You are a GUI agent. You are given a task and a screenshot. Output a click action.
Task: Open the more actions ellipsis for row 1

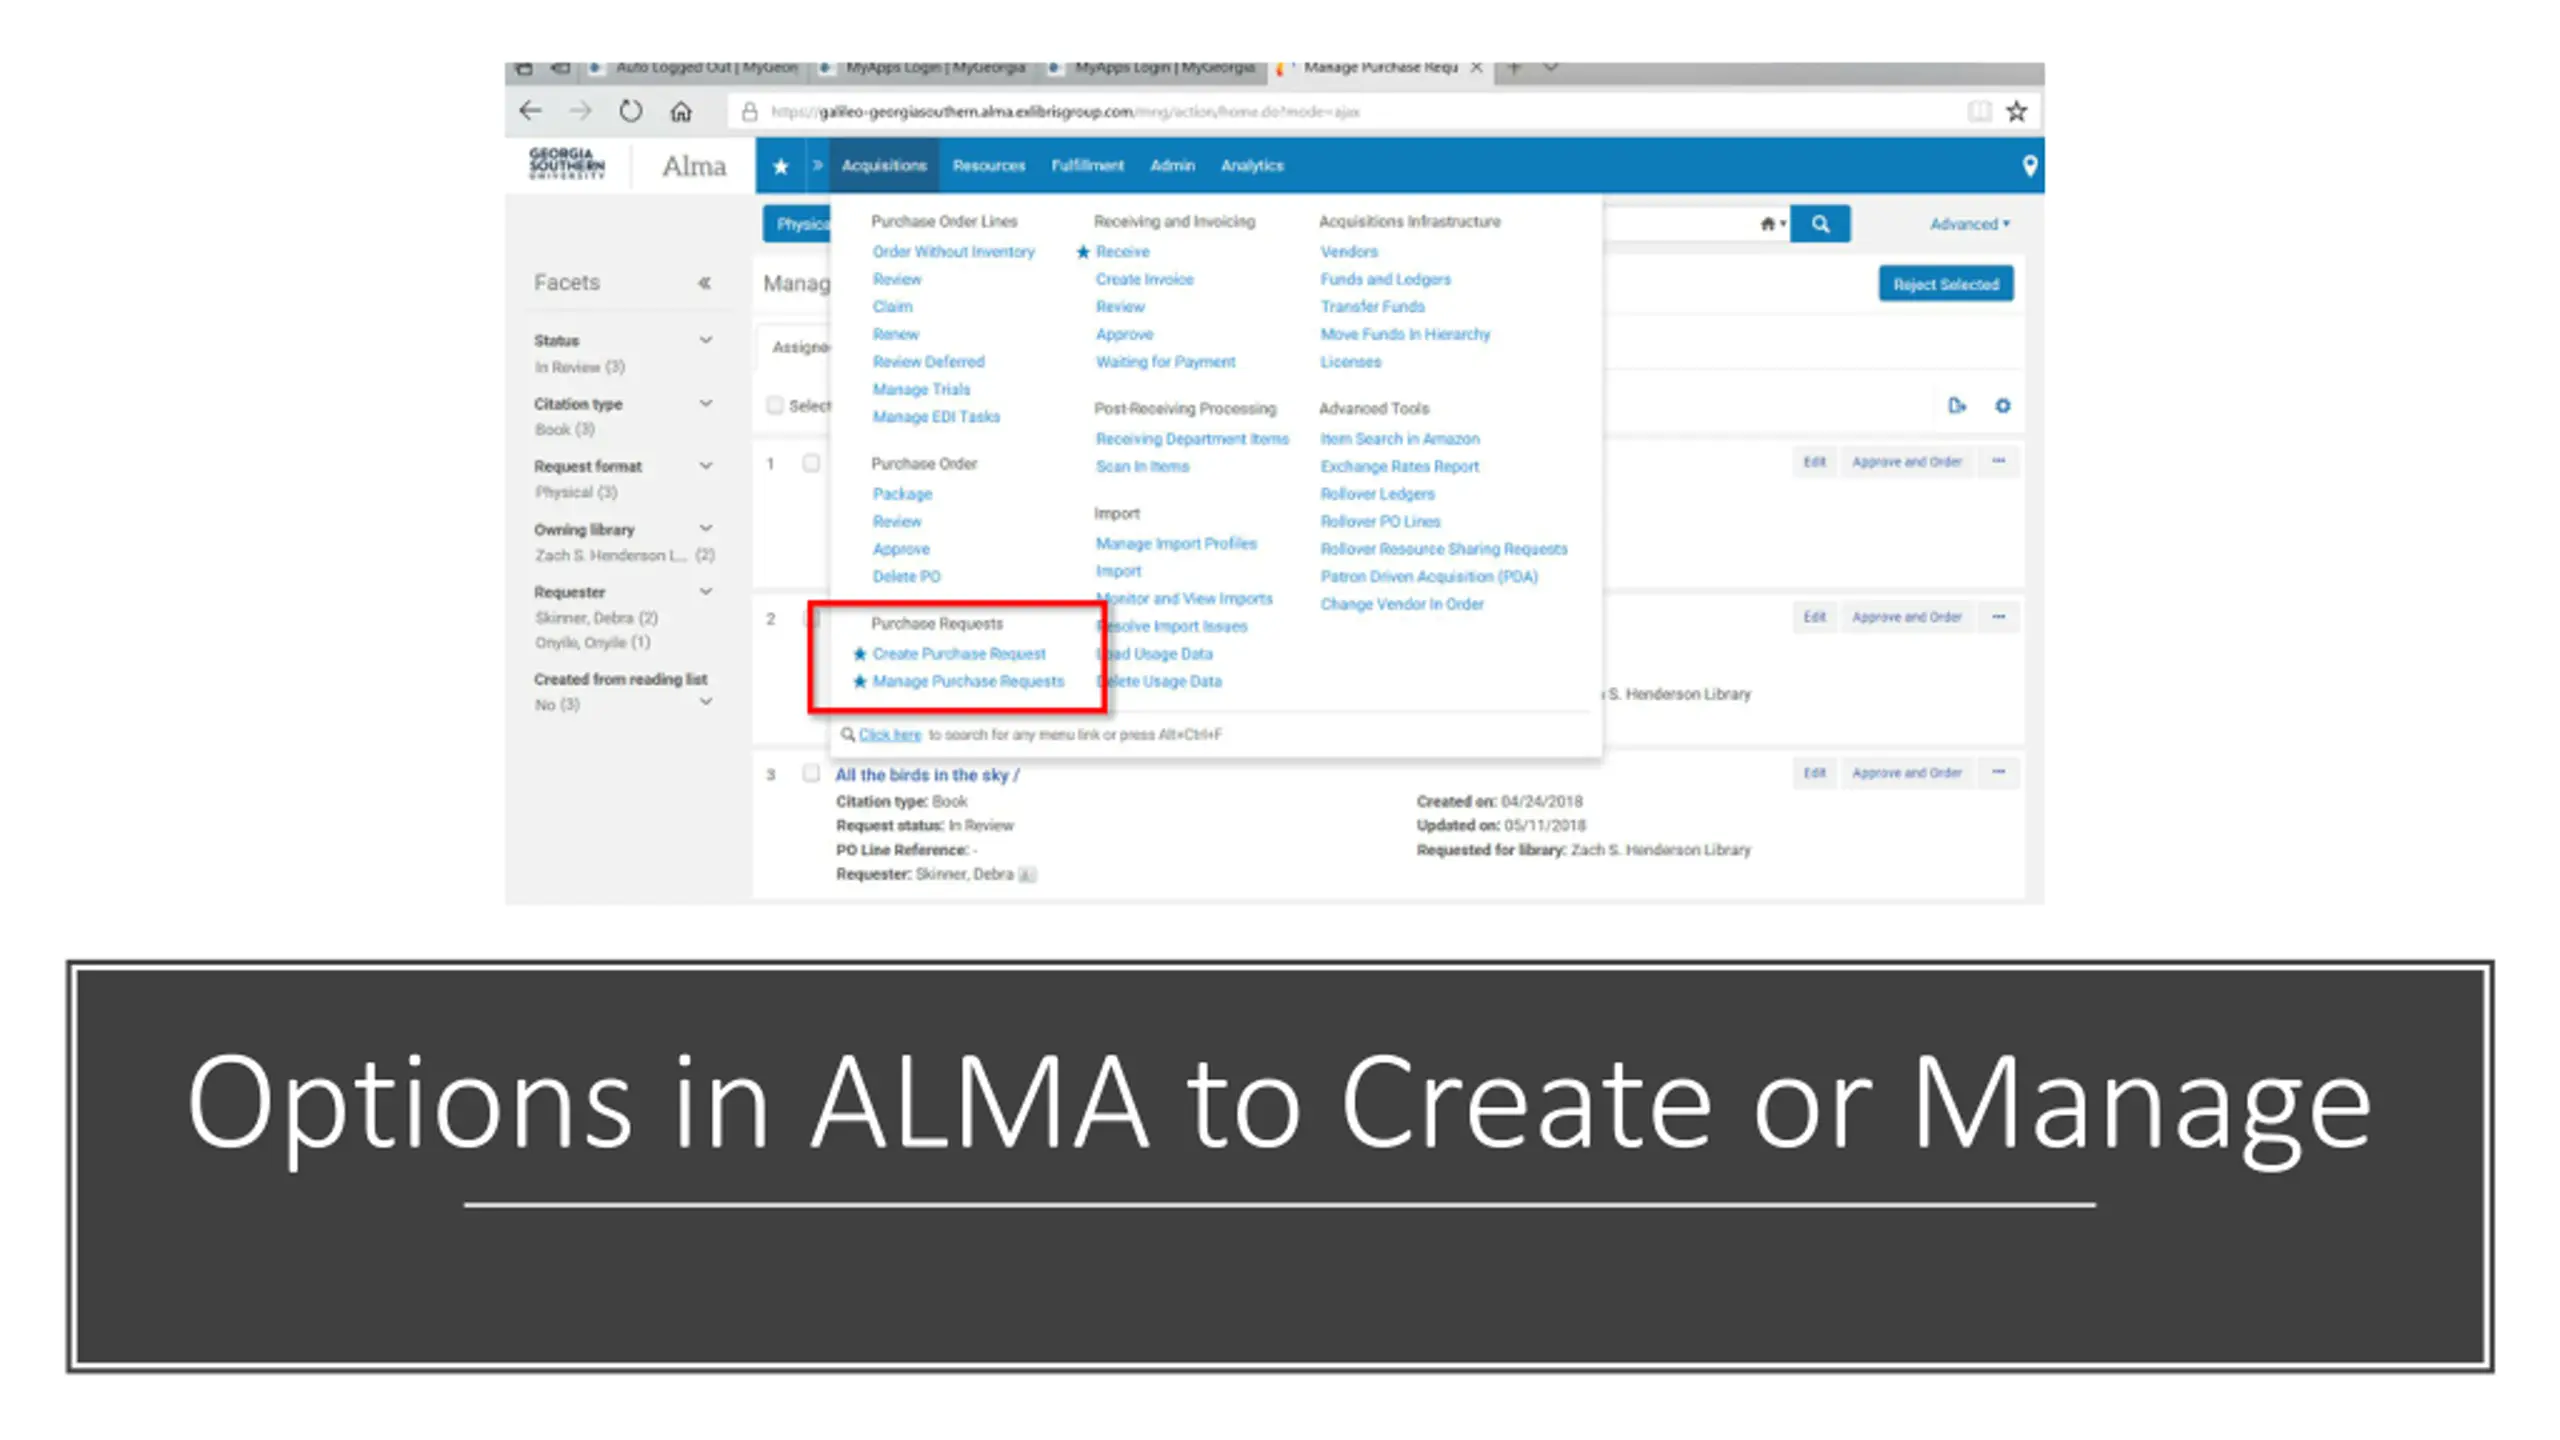(x=1998, y=461)
